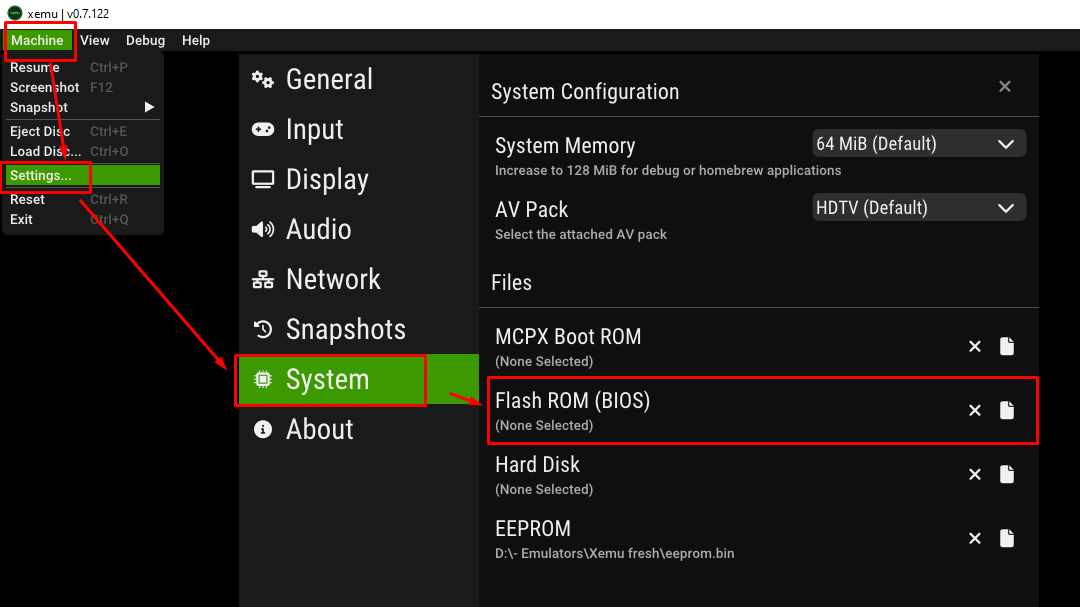
Task: Click the monitor icon beside Display
Action: (262, 179)
